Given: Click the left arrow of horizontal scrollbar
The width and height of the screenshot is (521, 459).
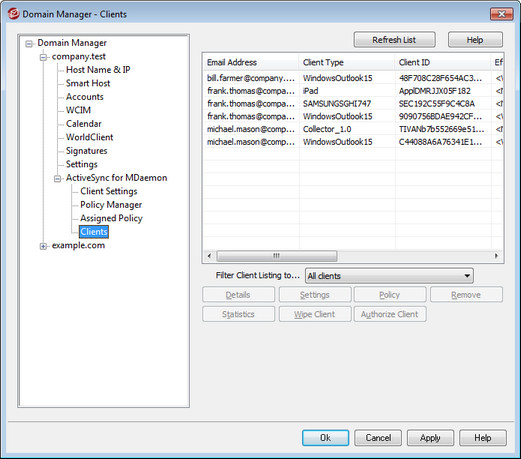Looking at the screenshot, I should coord(209,256).
